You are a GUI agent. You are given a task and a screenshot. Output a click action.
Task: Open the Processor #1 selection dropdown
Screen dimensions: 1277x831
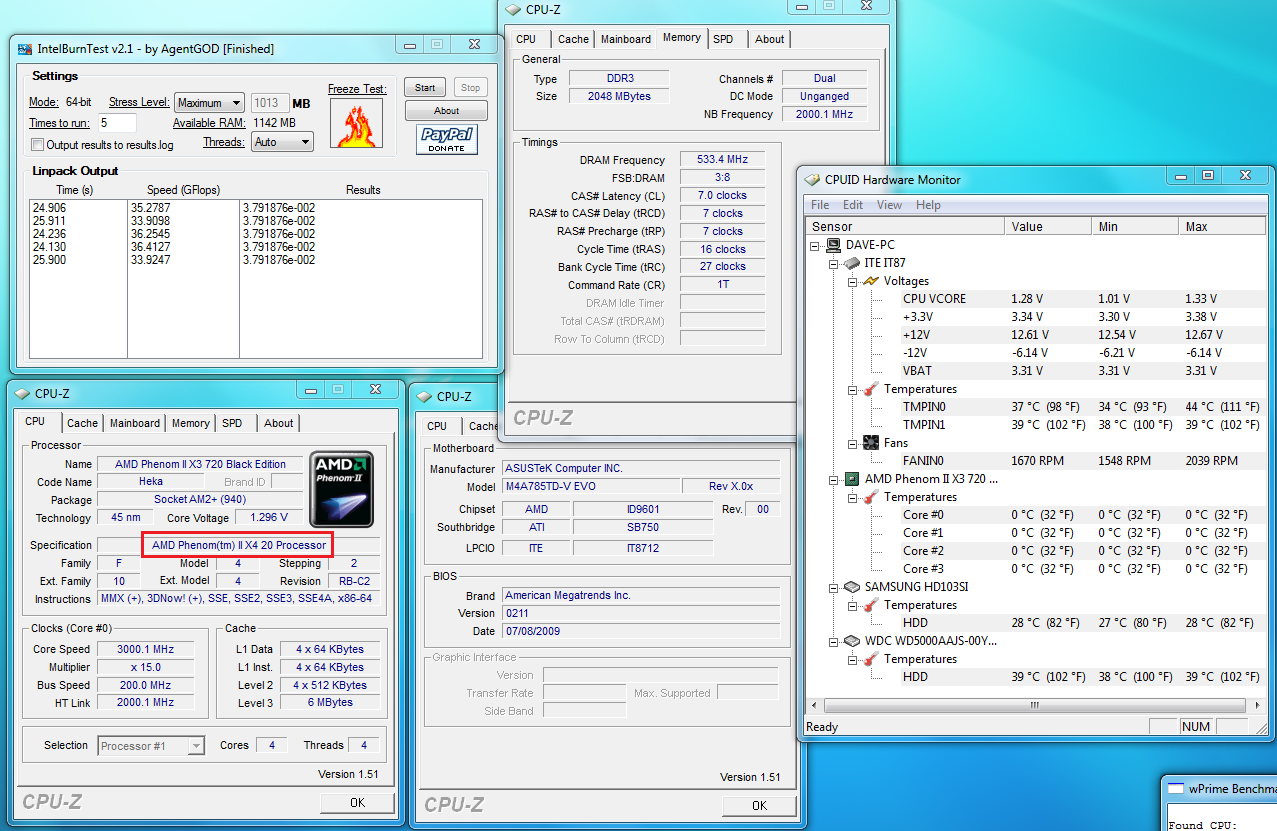tap(151, 746)
